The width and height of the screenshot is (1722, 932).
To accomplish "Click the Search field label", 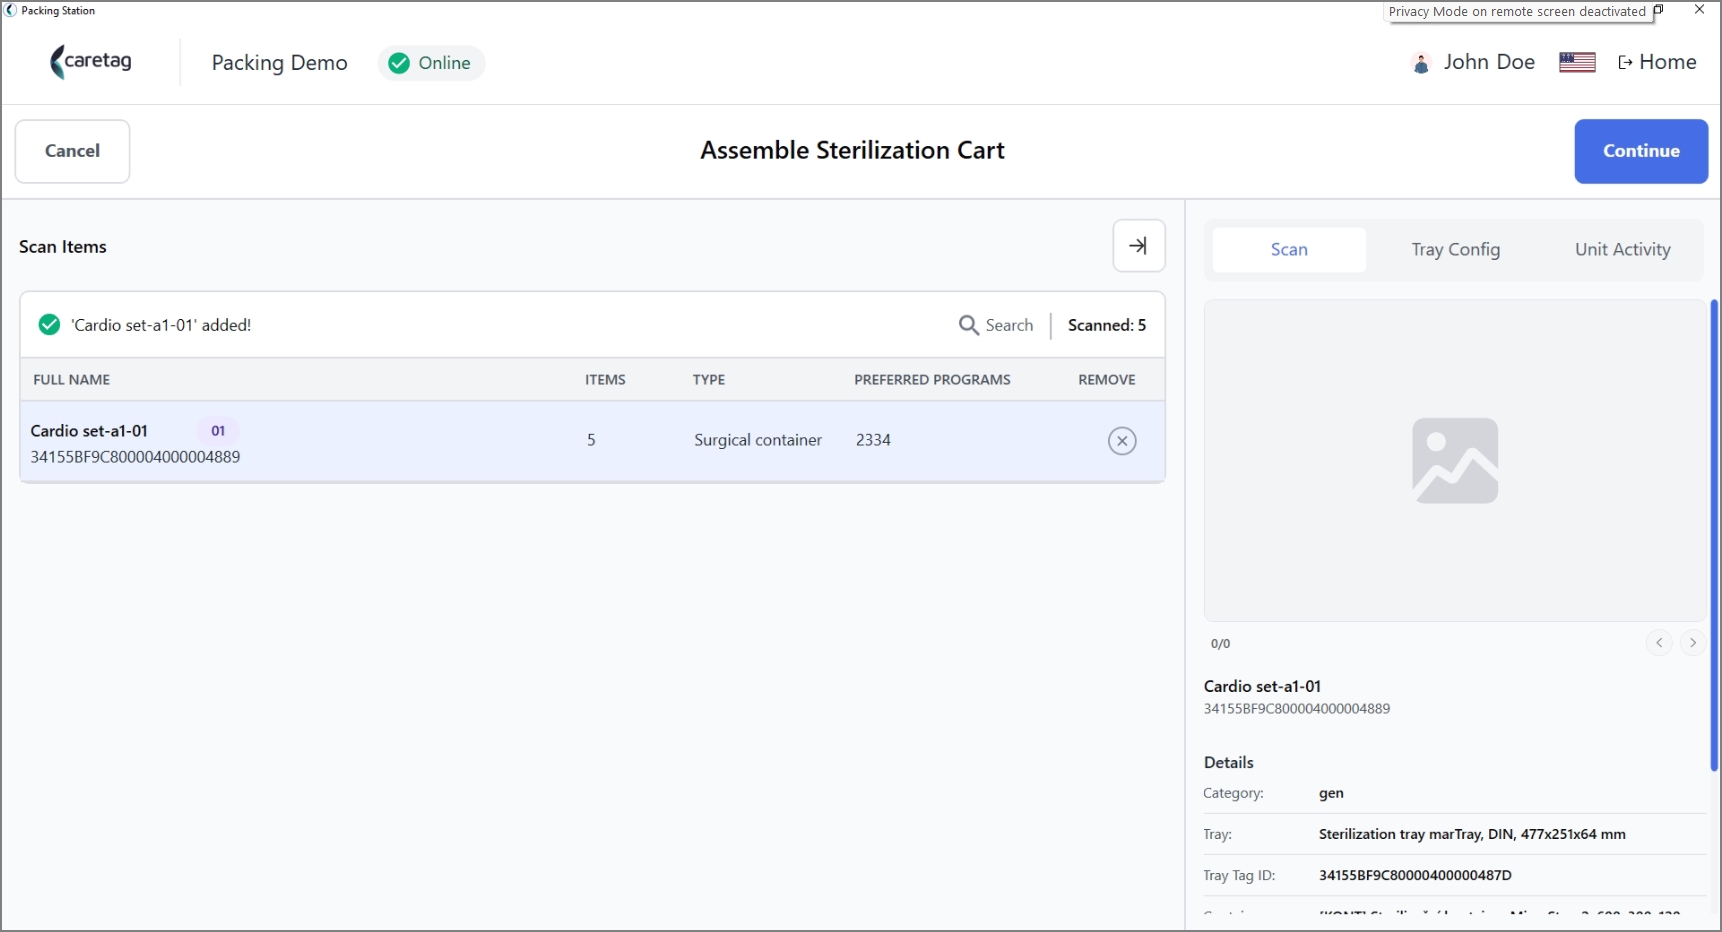I will point(1009,325).
